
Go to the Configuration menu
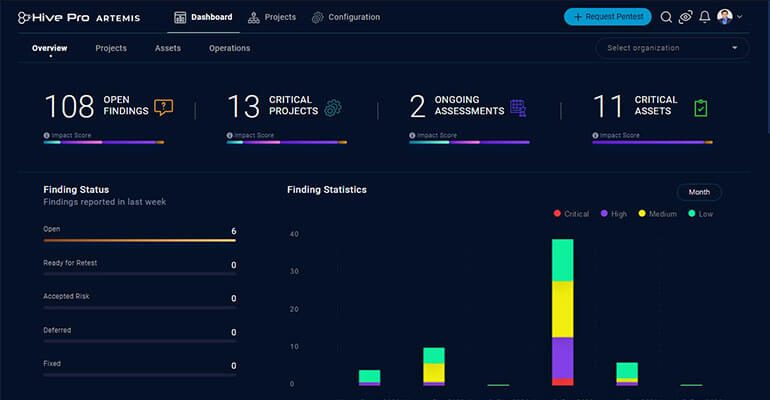[345, 17]
